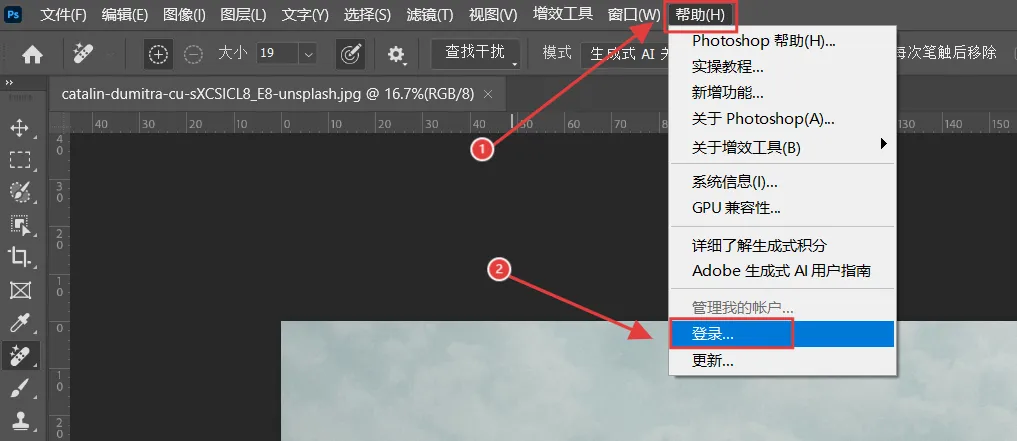Choose Adobe 生成式 AI 用户指南 entry
Viewport: 1017px width, 441px height.
pyautogui.click(x=782, y=270)
